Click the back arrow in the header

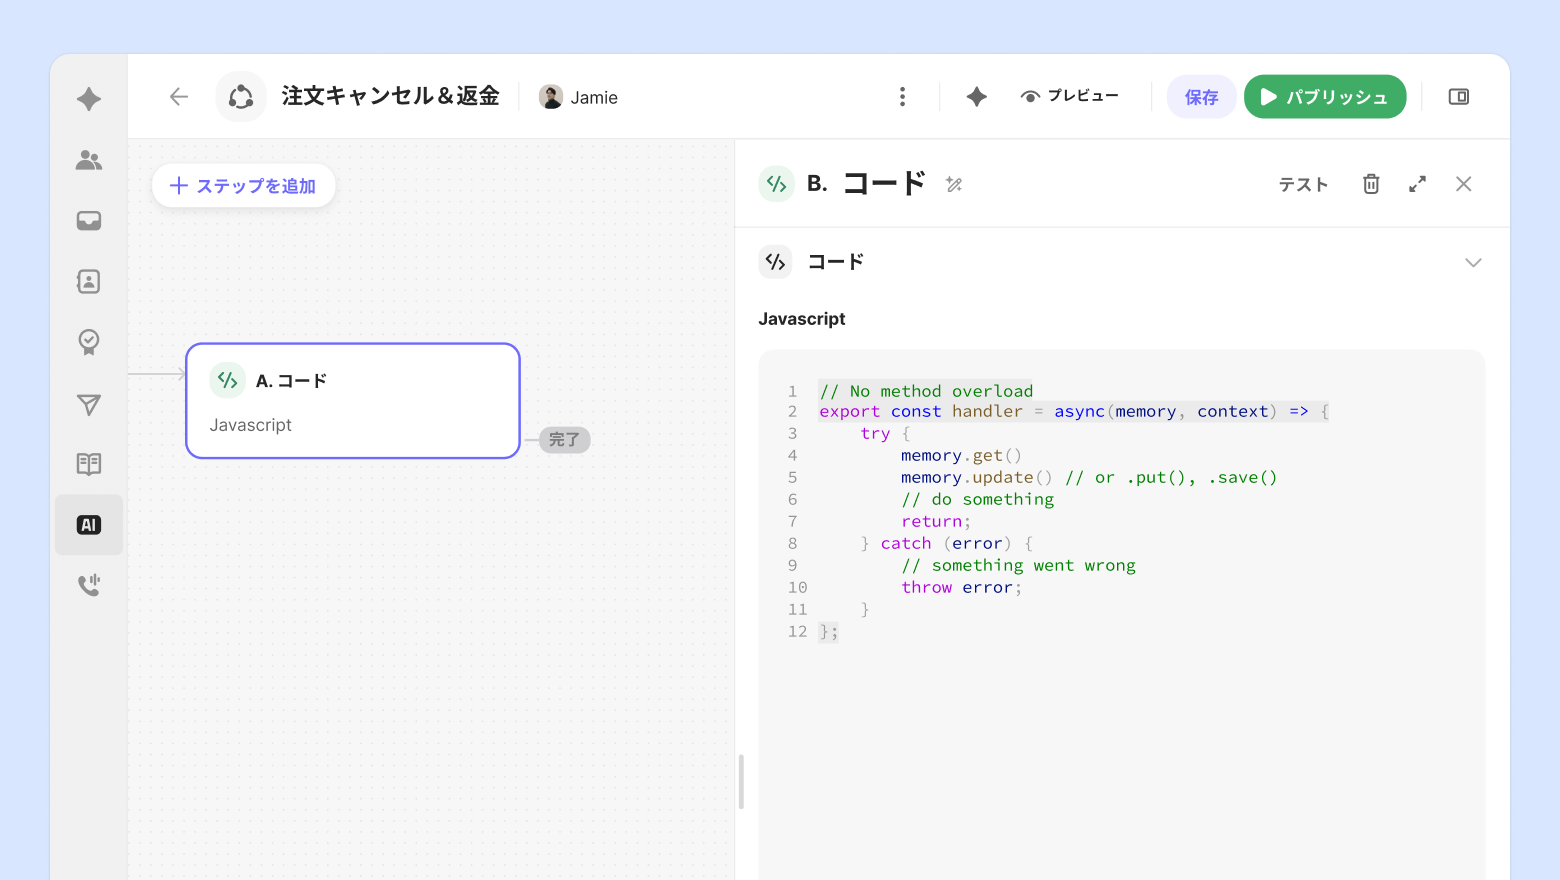[x=179, y=97]
